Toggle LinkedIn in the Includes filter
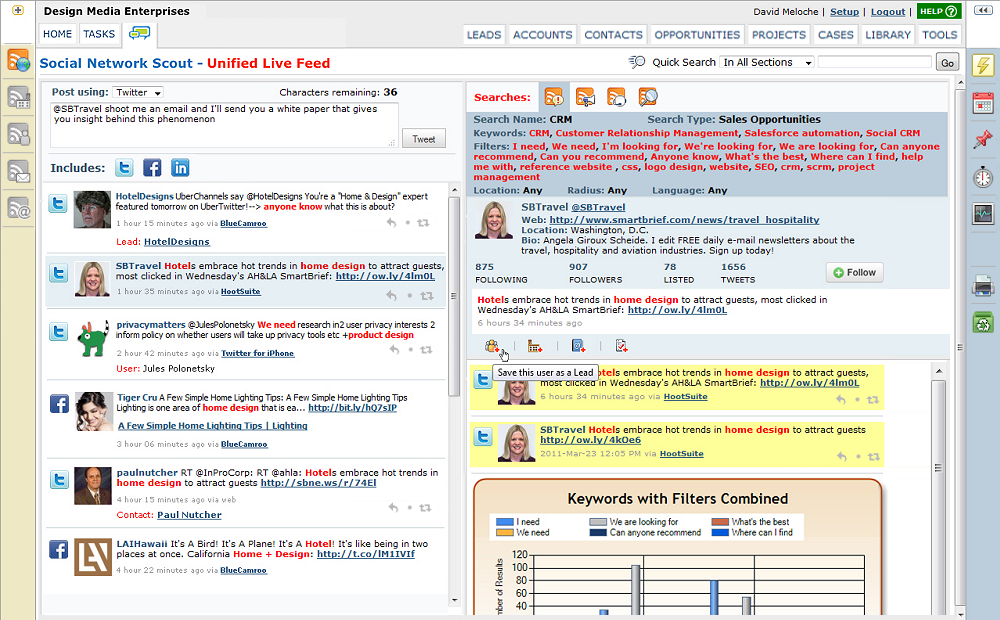Viewport: 1000px width, 620px height. click(180, 168)
